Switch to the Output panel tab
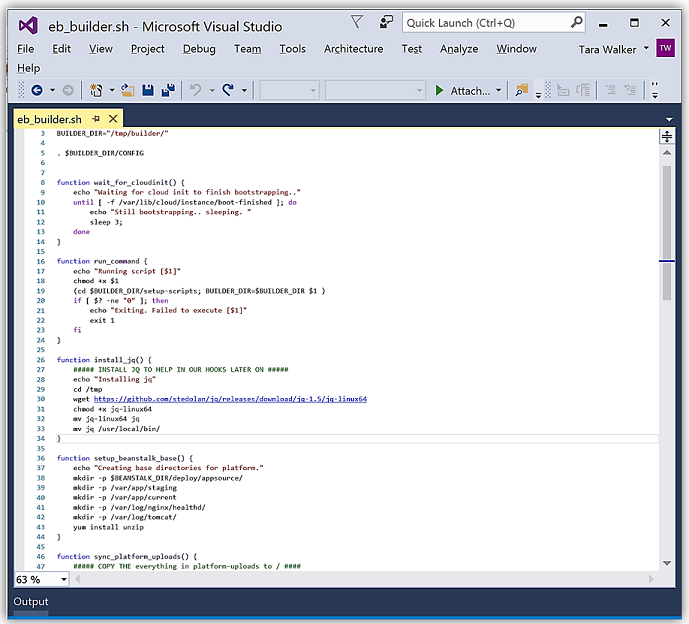 tap(30, 602)
